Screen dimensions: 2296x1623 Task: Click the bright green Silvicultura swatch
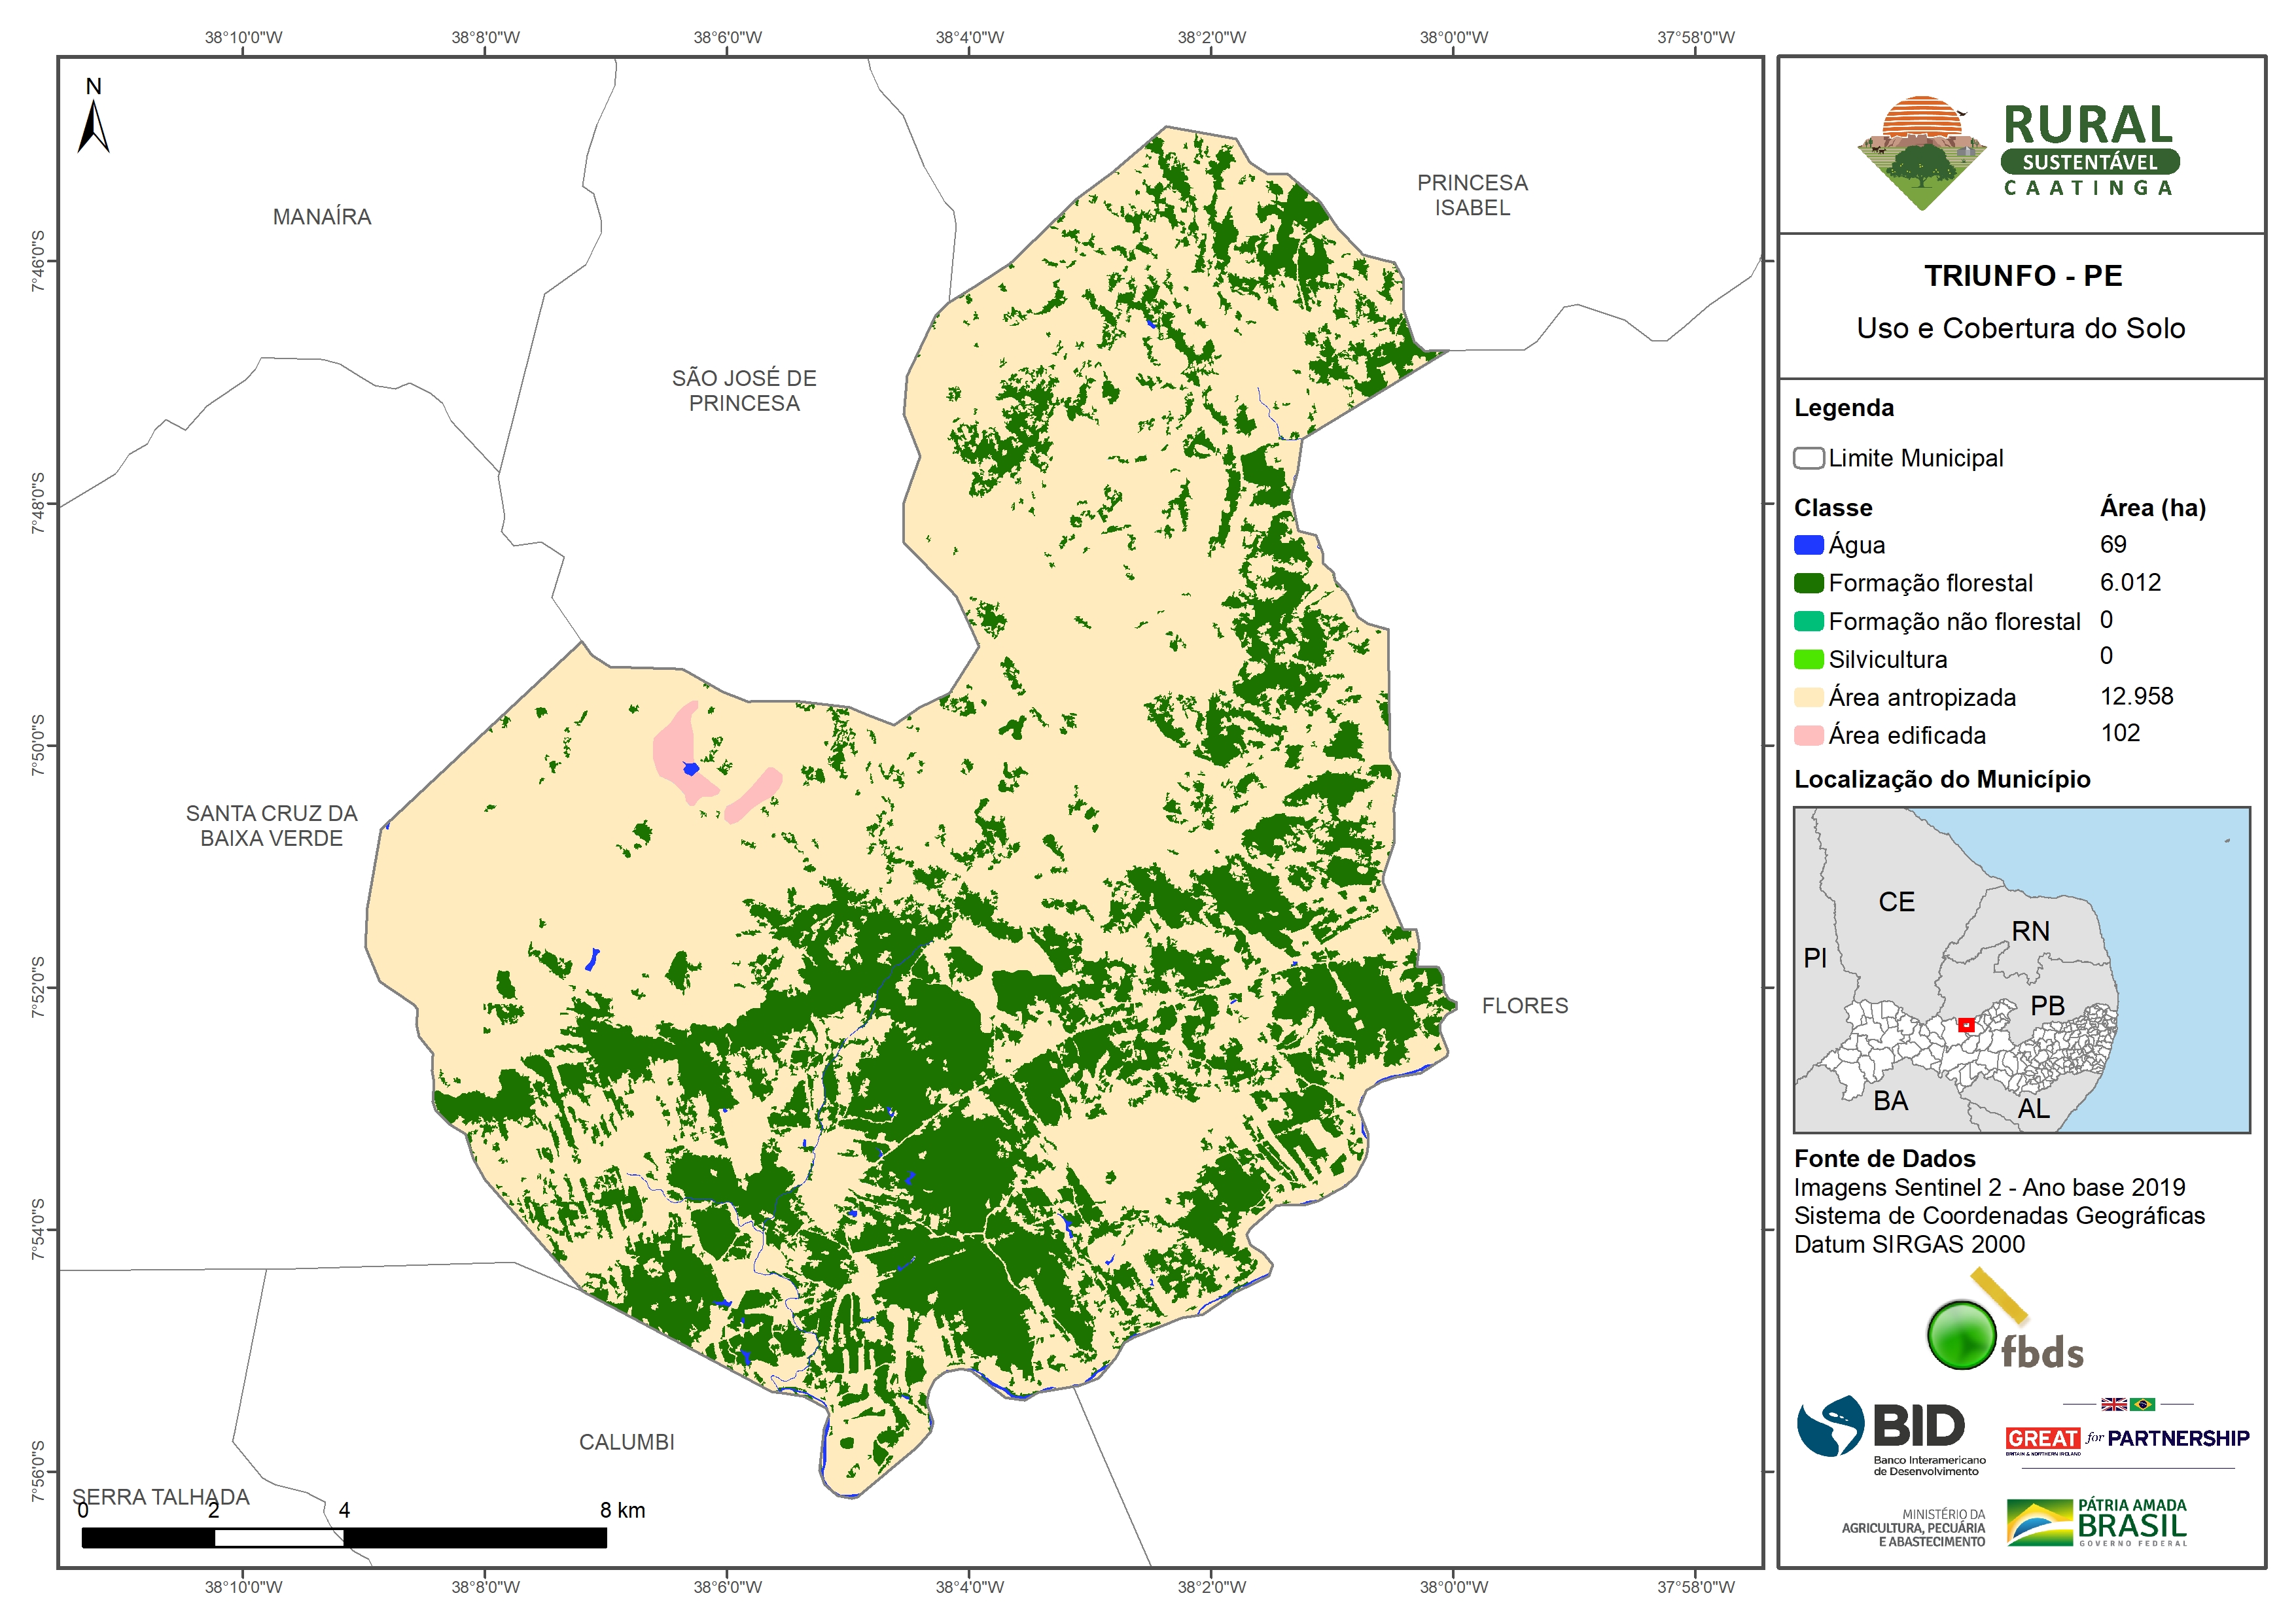[x=1808, y=659]
